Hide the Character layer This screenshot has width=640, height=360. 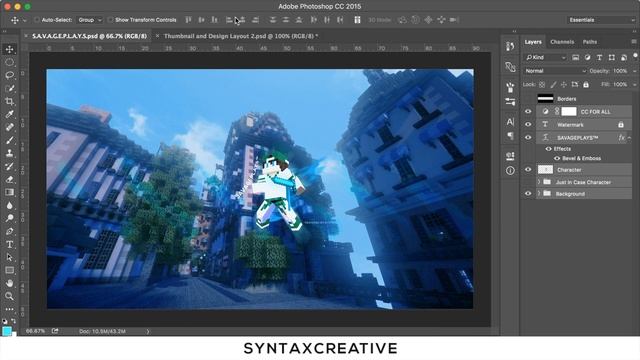click(528, 169)
